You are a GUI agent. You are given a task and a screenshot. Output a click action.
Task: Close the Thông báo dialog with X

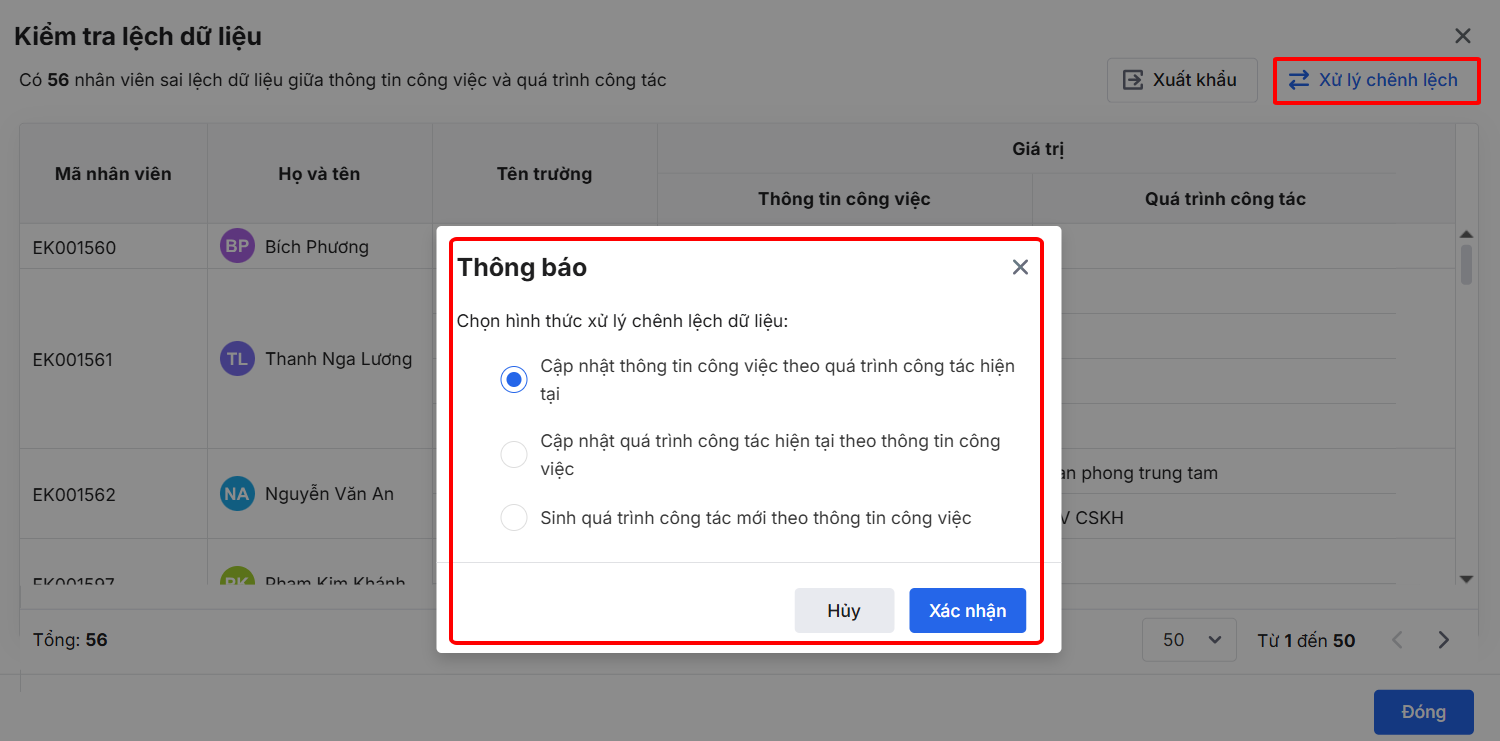point(1020,267)
